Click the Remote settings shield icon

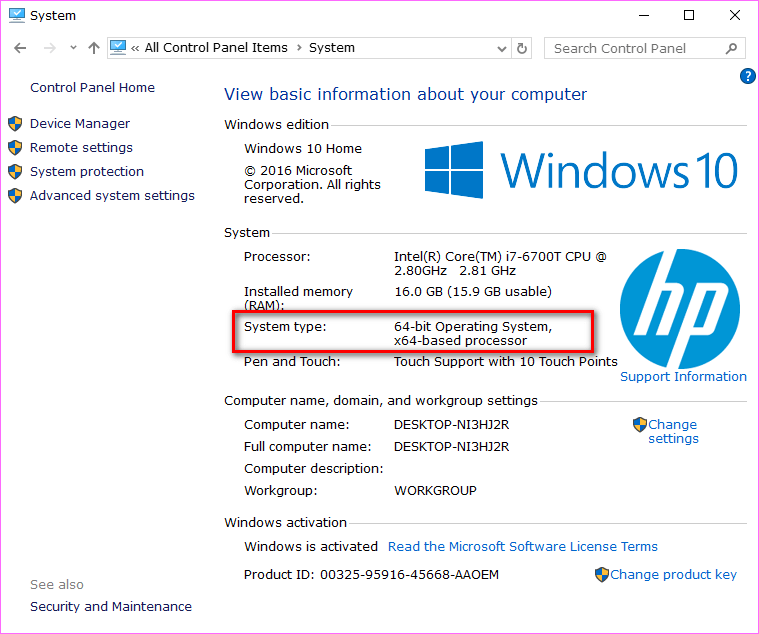(x=15, y=148)
